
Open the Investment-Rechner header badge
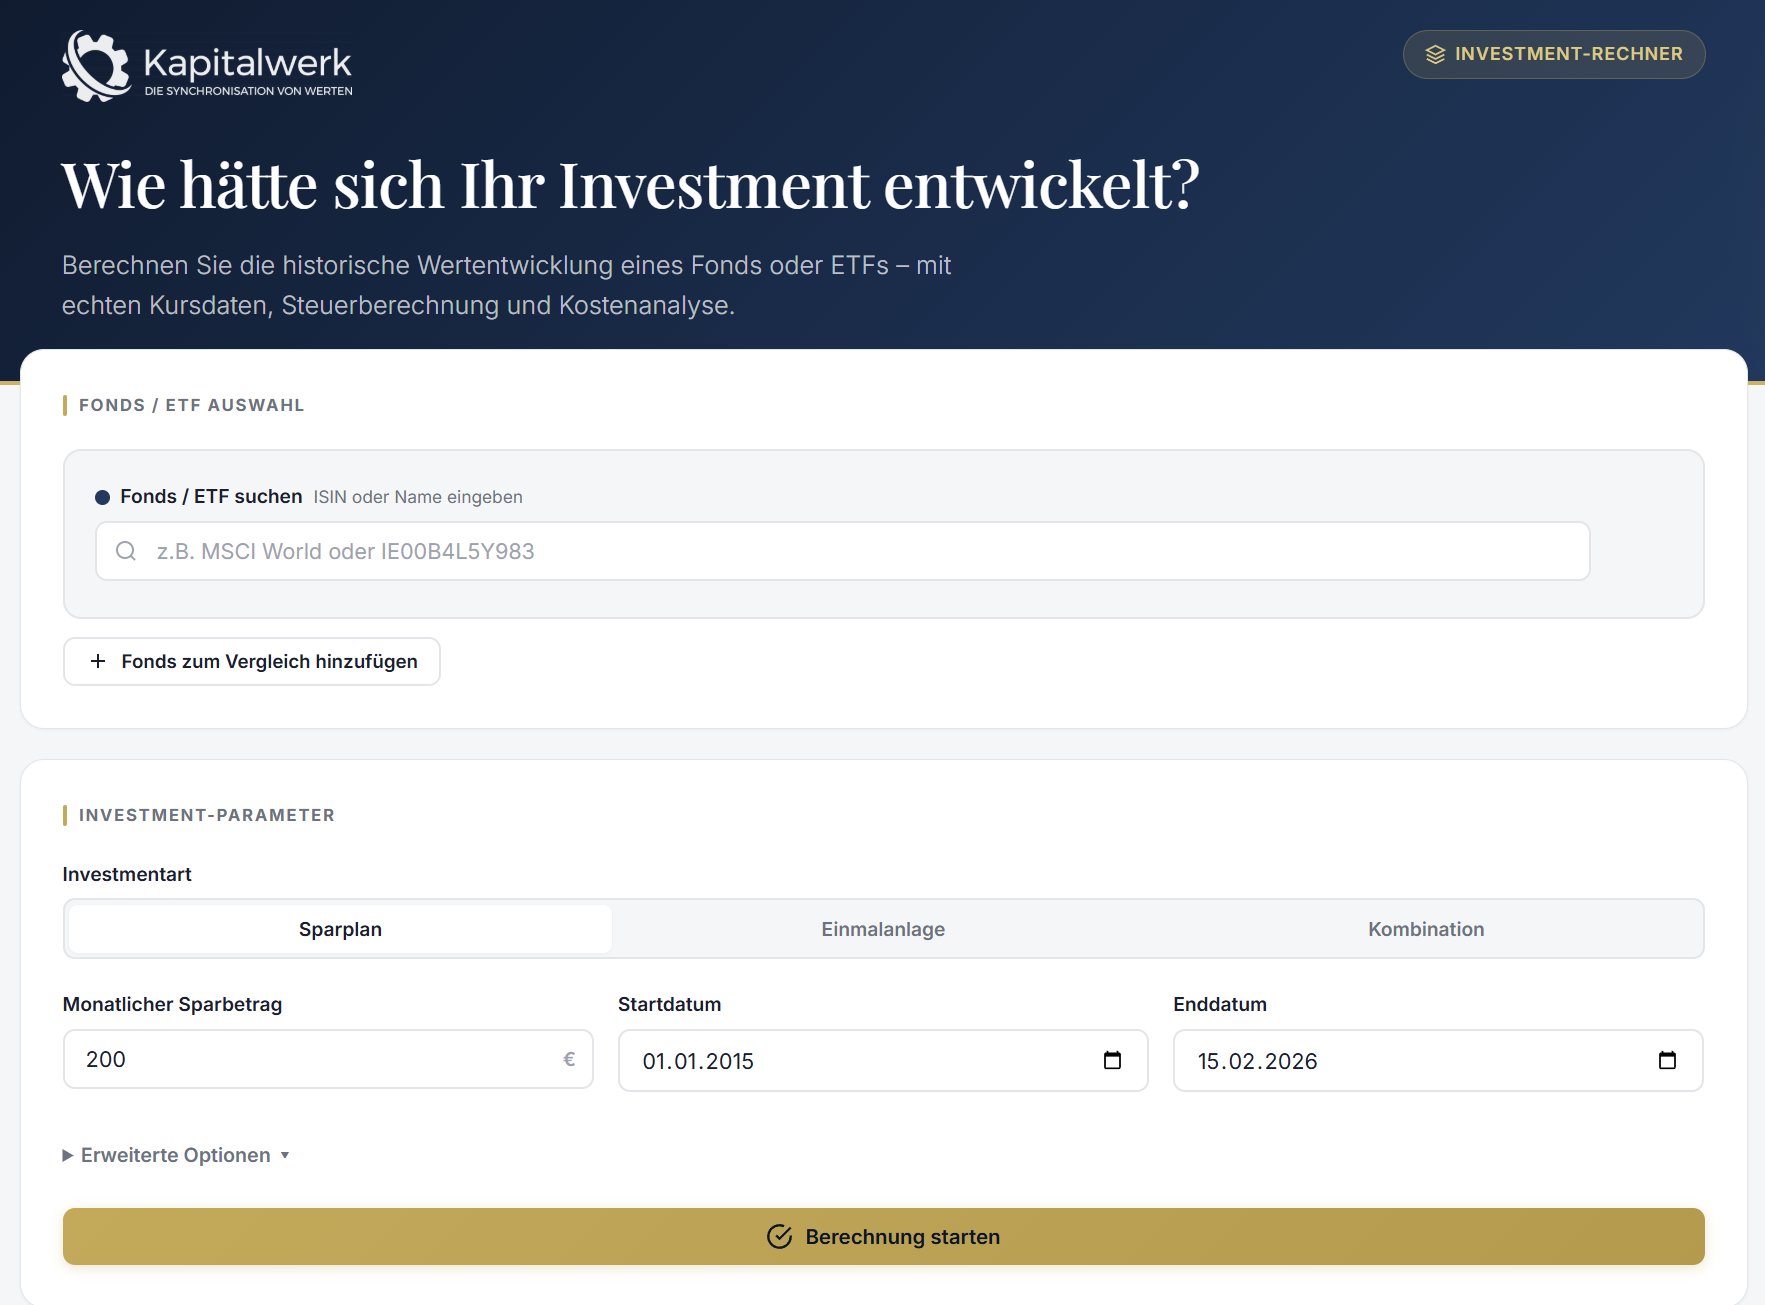point(1553,54)
